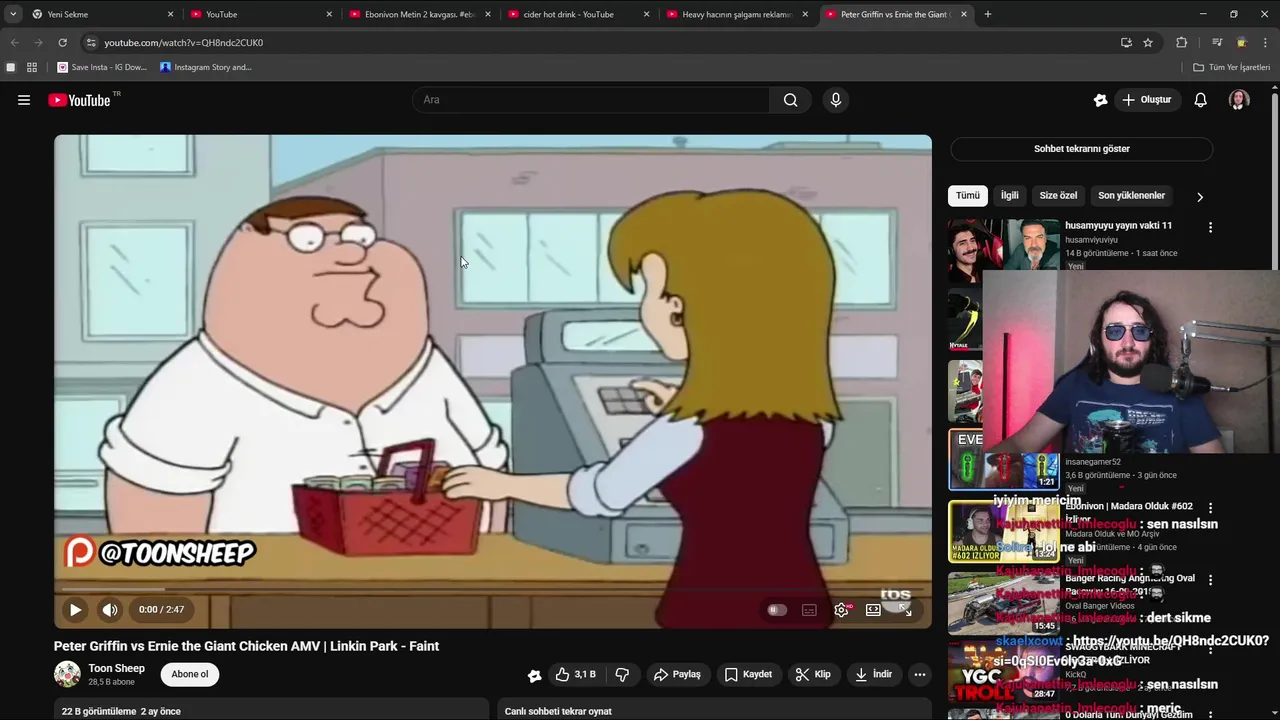The height and width of the screenshot is (720, 1280).
Task: Open YouTube notifications bell
Action: [1201, 100]
